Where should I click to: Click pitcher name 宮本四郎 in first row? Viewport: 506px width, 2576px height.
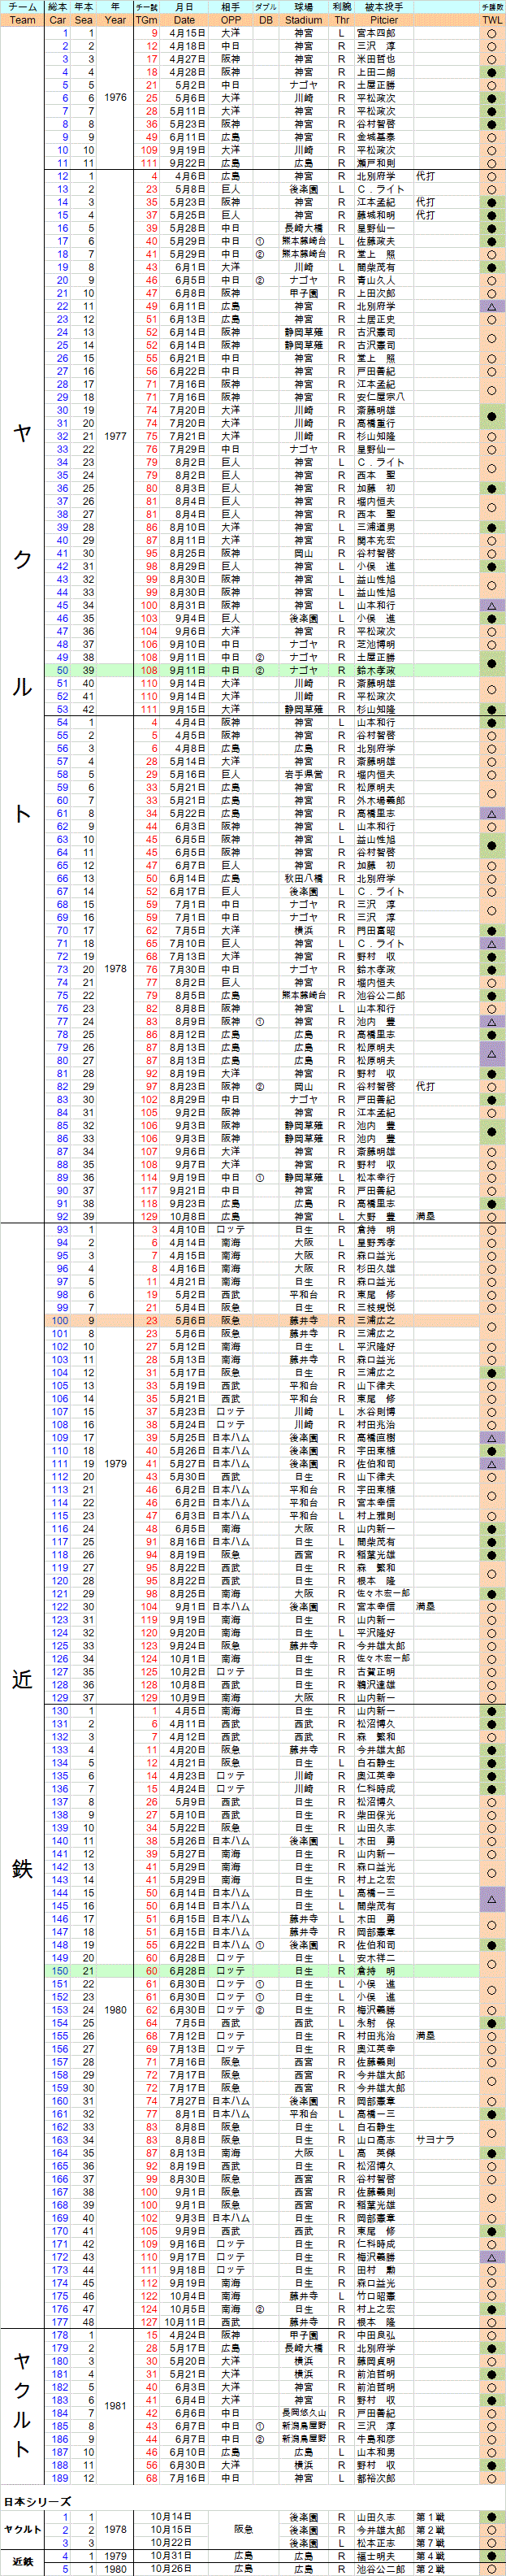[x=376, y=33]
